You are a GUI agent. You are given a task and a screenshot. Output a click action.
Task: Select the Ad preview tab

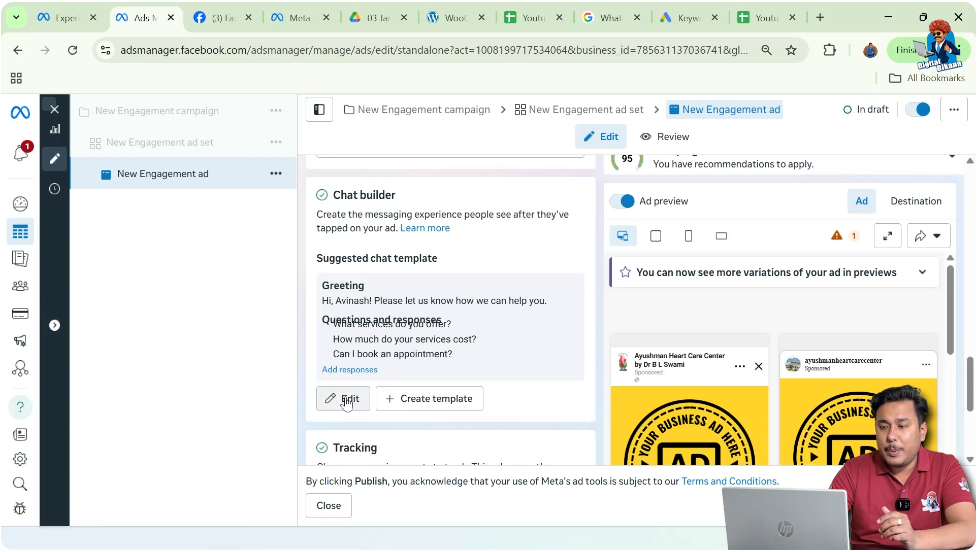pyautogui.click(x=861, y=201)
